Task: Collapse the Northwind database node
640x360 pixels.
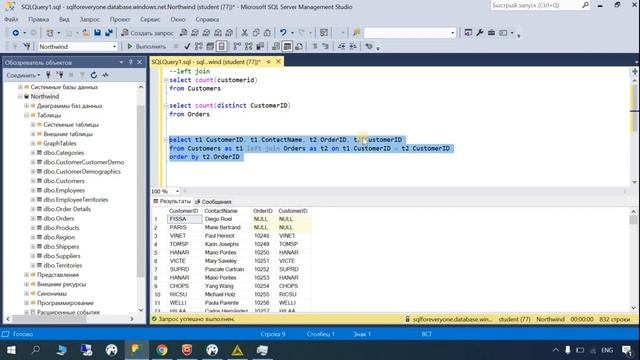Action: point(20,96)
